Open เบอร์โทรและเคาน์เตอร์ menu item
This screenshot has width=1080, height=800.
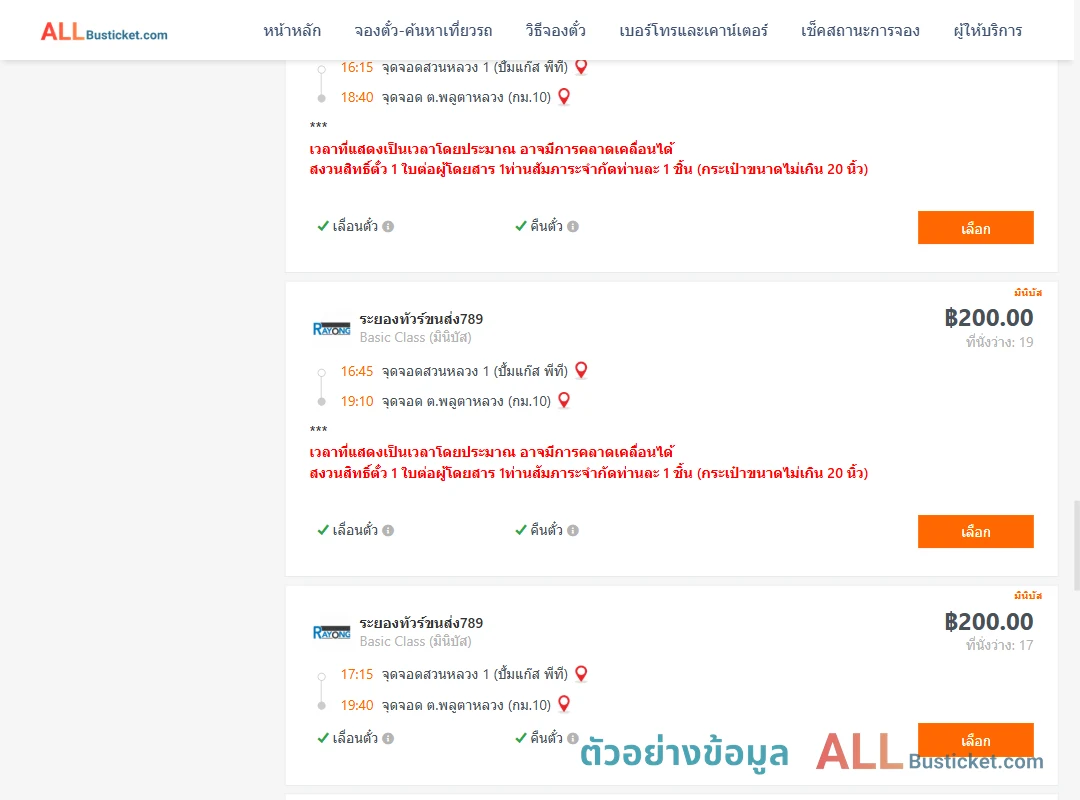[x=693, y=31]
